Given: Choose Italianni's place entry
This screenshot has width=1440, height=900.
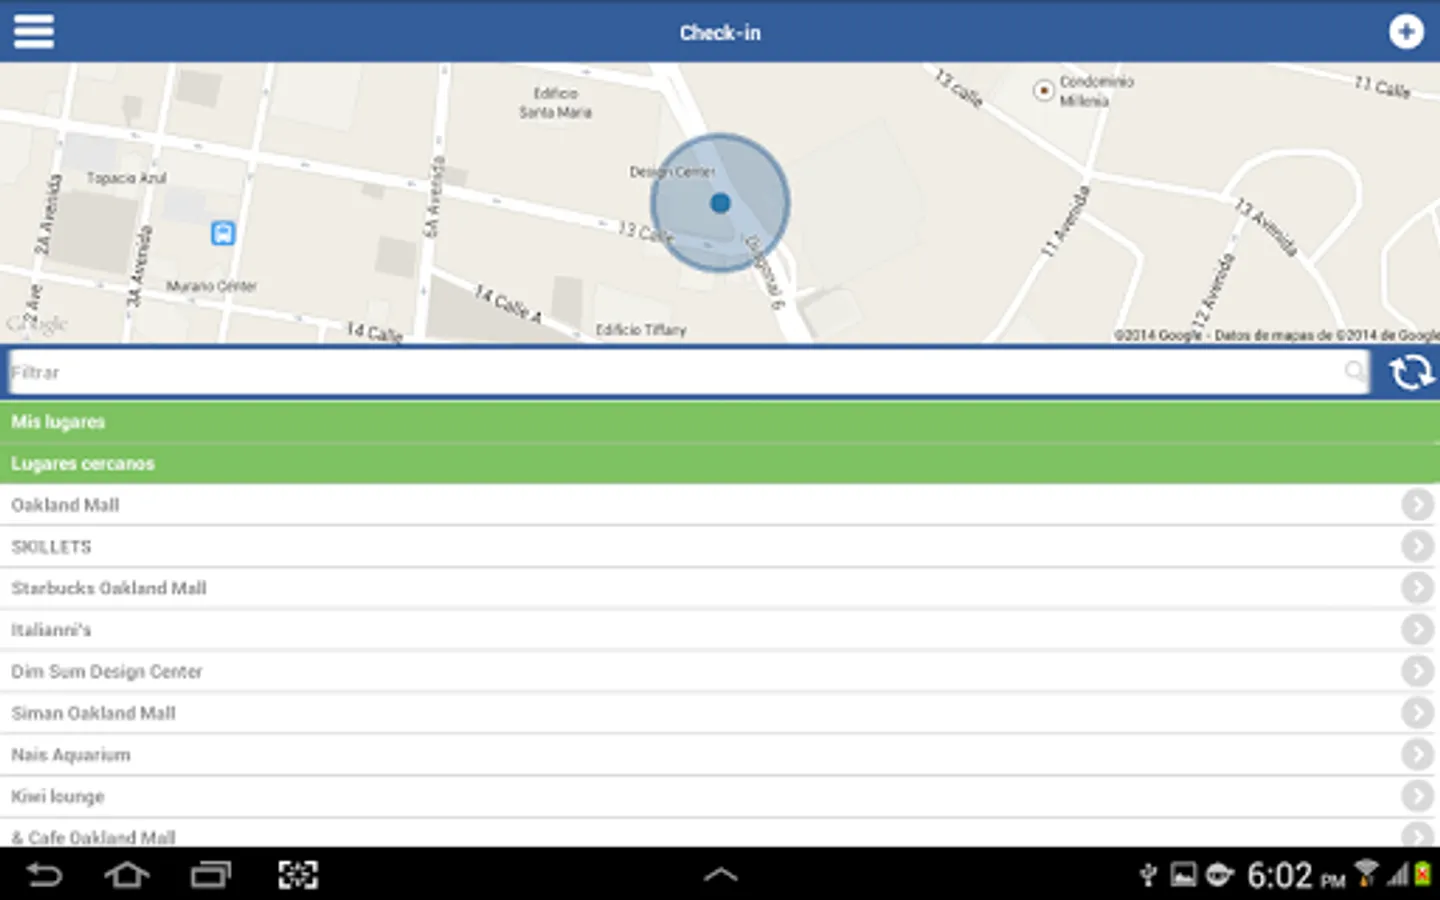Looking at the screenshot, I should pos(720,630).
